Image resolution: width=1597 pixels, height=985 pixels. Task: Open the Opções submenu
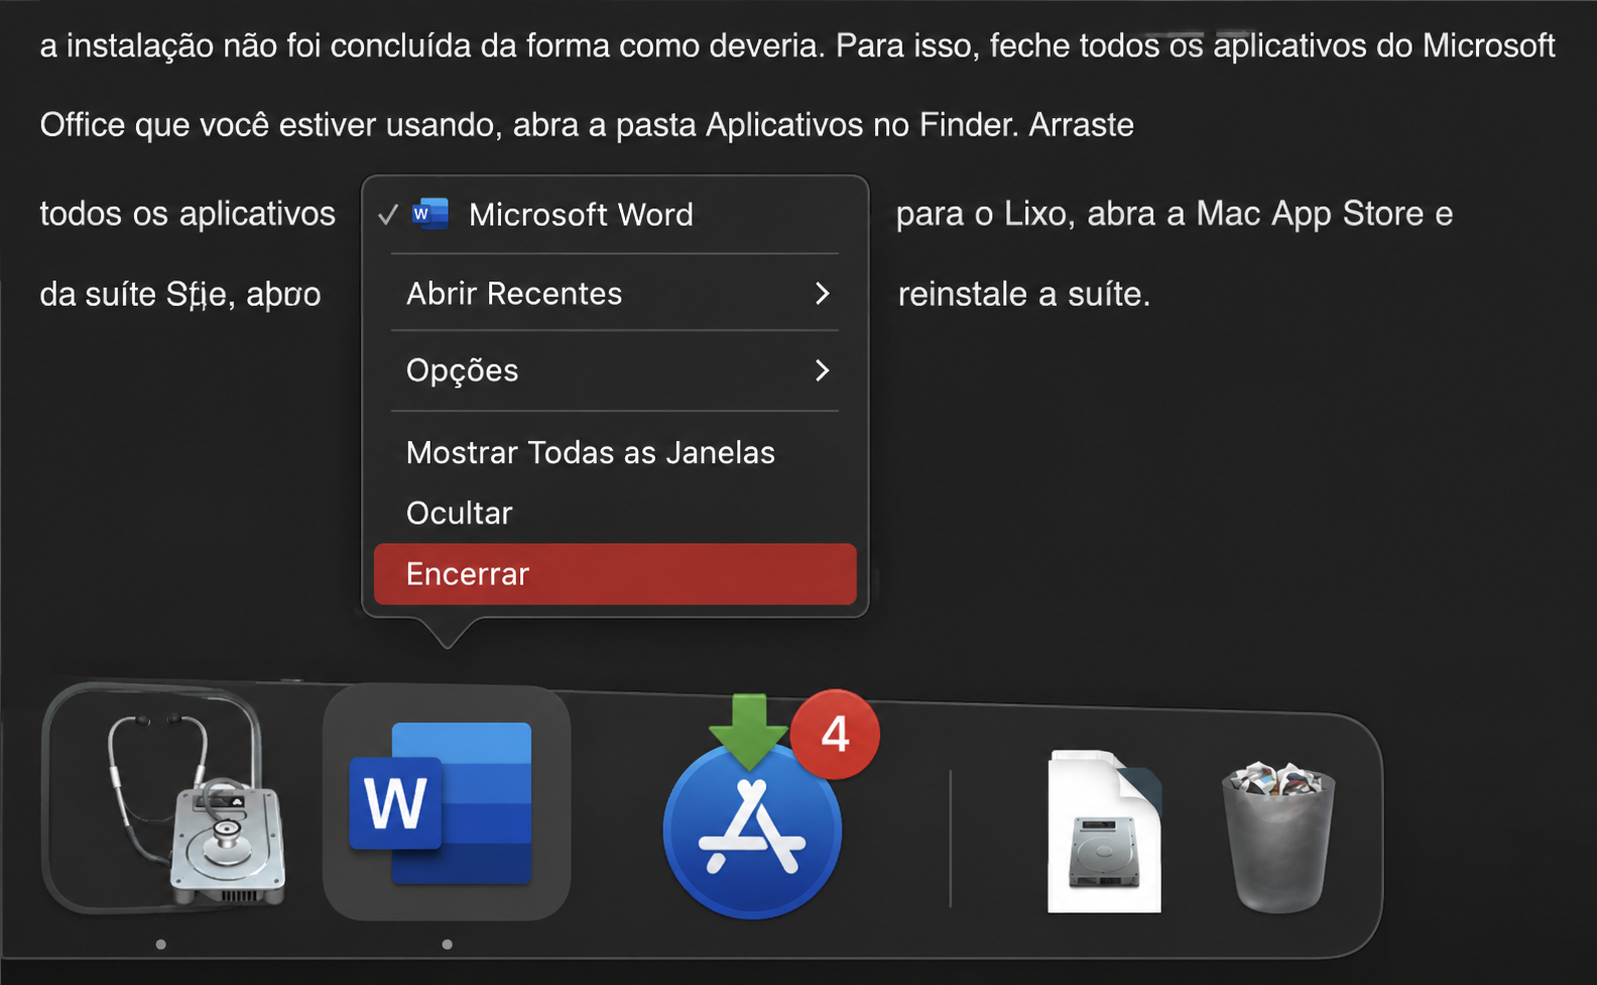coord(614,371)
